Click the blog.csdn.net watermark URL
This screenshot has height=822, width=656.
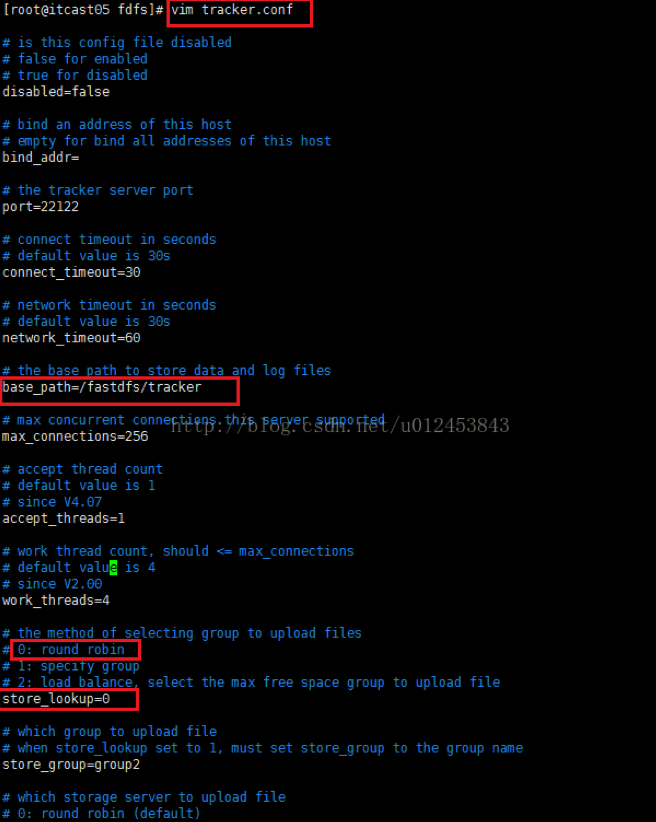pyautogui.click(x=340, y=425)
